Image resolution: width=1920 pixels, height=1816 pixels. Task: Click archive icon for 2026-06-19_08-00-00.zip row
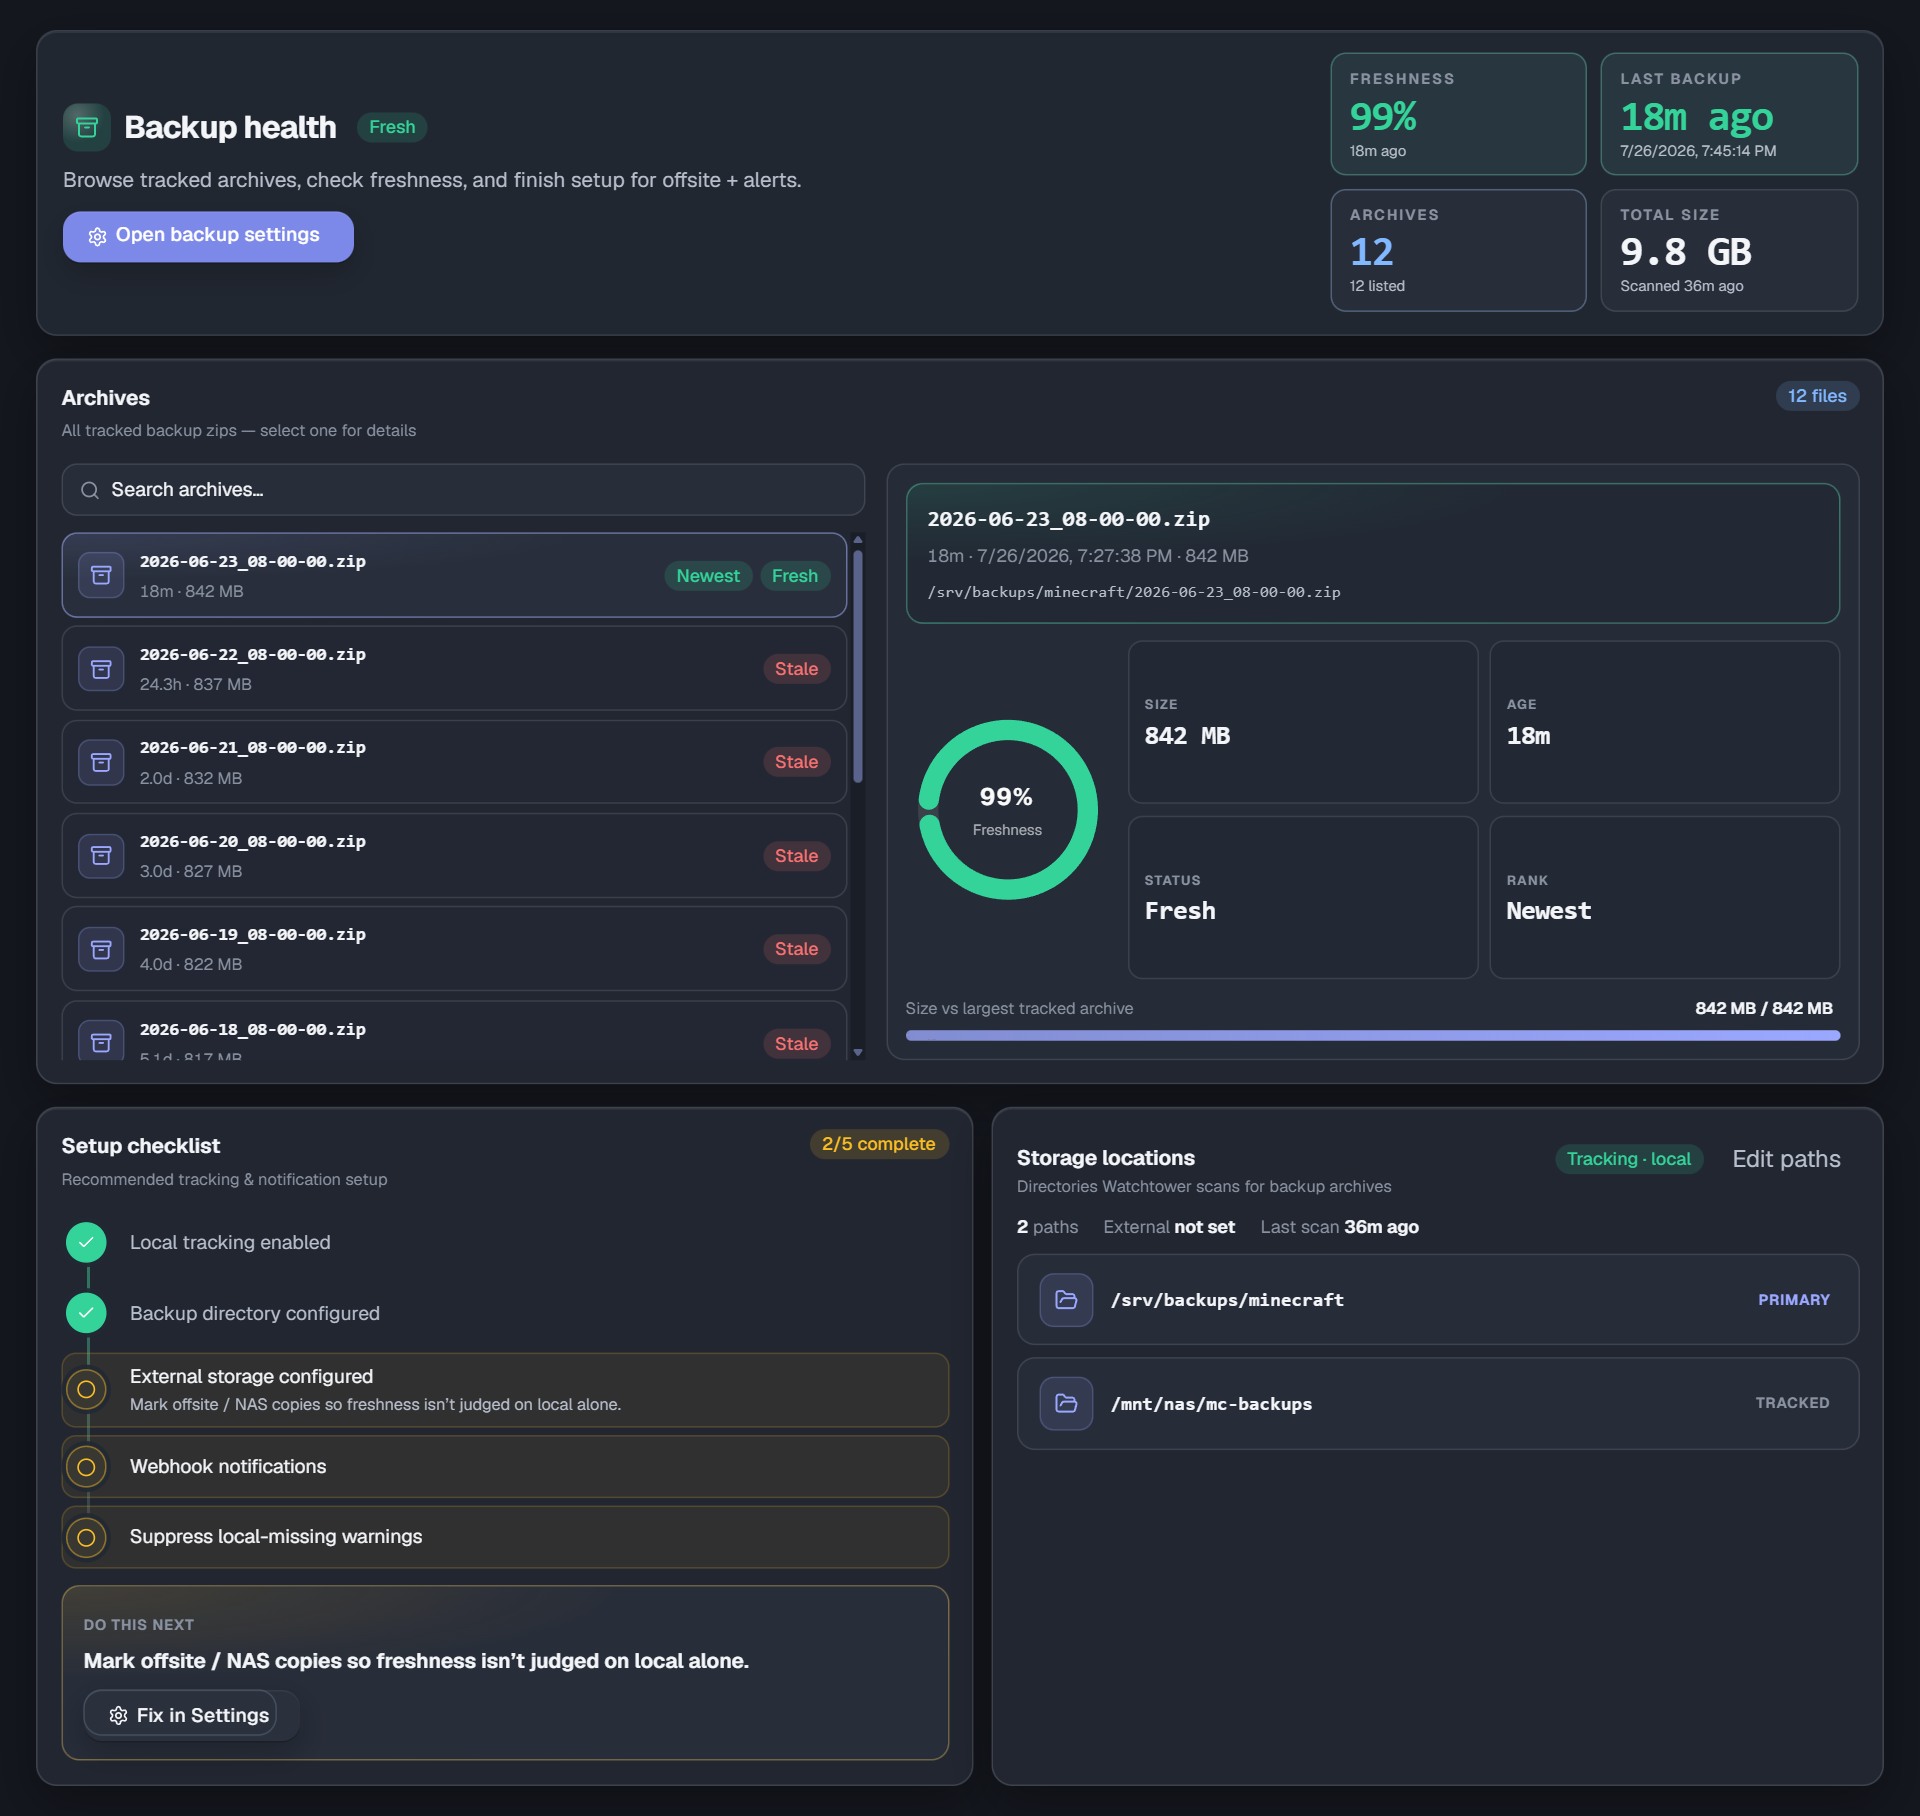click(101, 949)
